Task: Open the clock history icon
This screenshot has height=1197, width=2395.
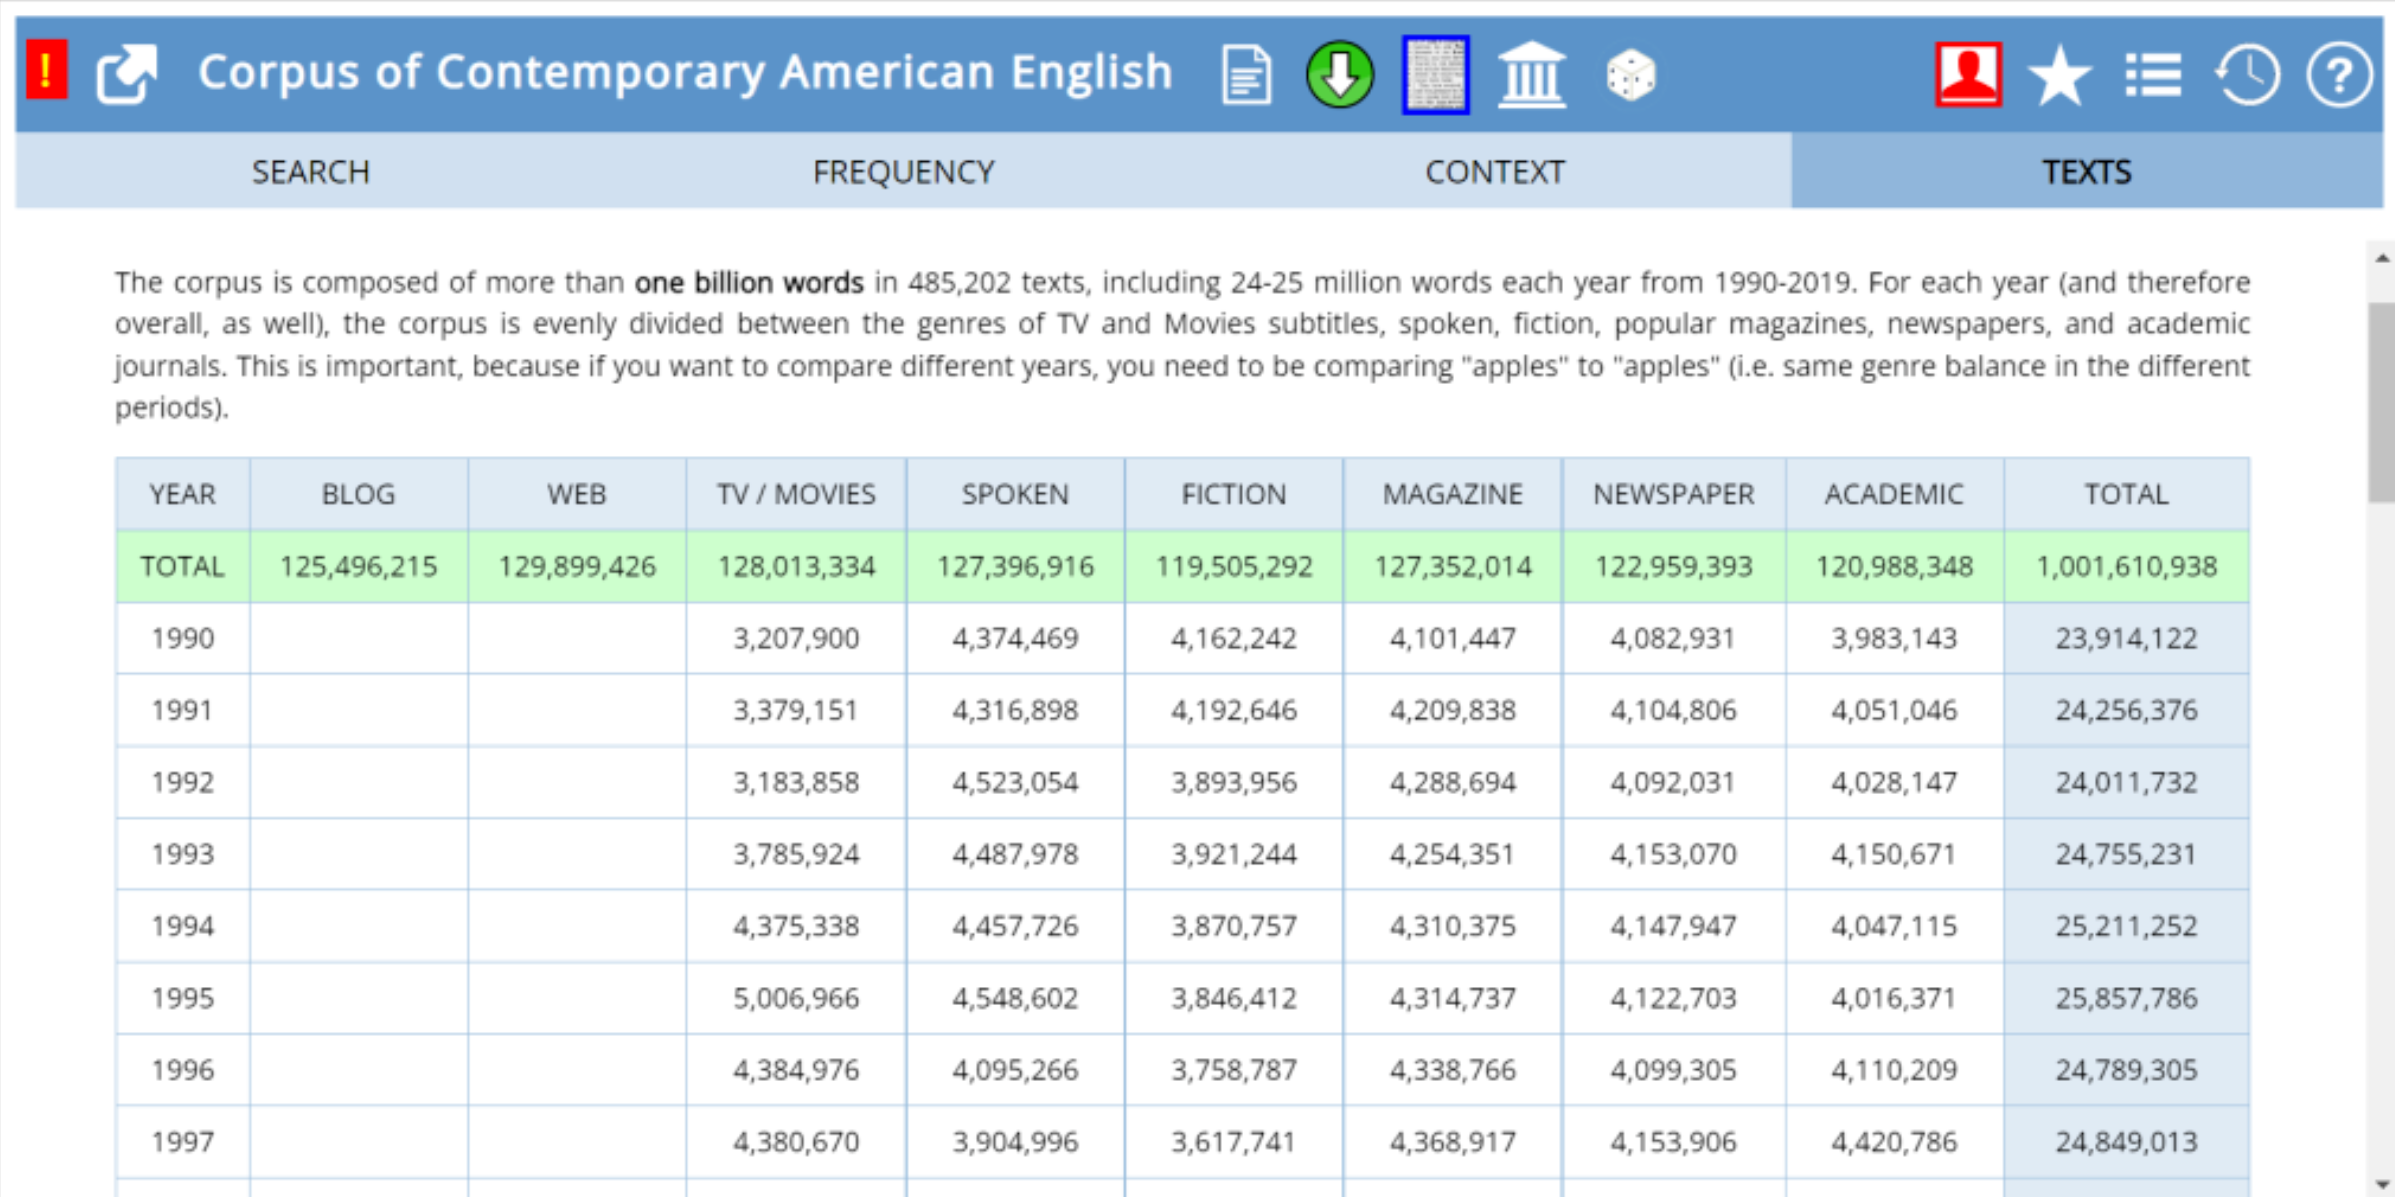Action: (2247, 75)
